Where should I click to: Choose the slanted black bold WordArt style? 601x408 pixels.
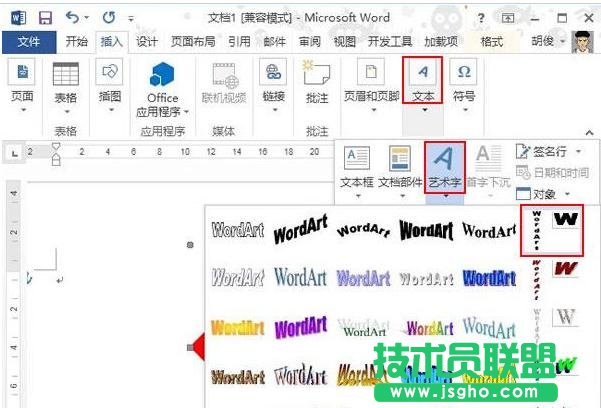300,229
